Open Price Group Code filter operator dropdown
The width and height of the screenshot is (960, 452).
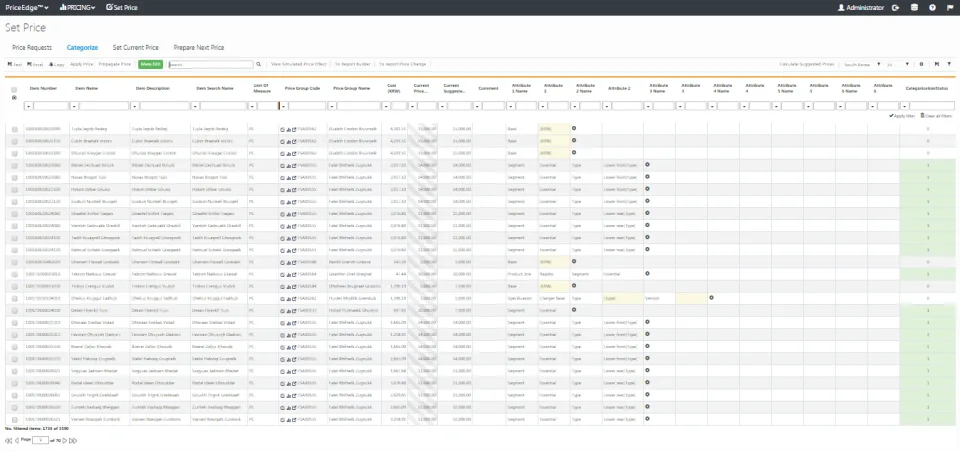[x=285, y=106]
